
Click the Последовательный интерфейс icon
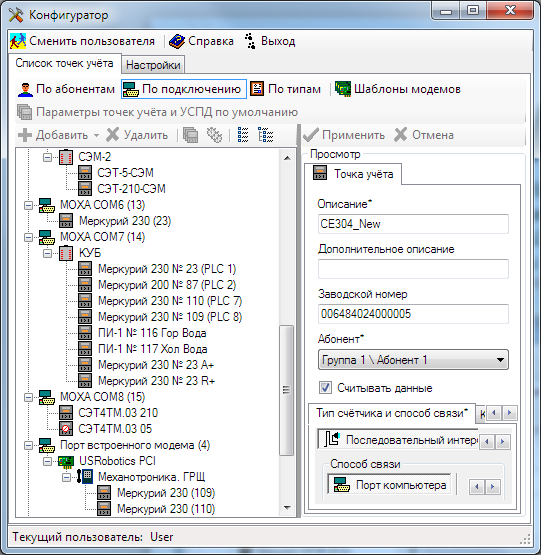click(332, 439)
